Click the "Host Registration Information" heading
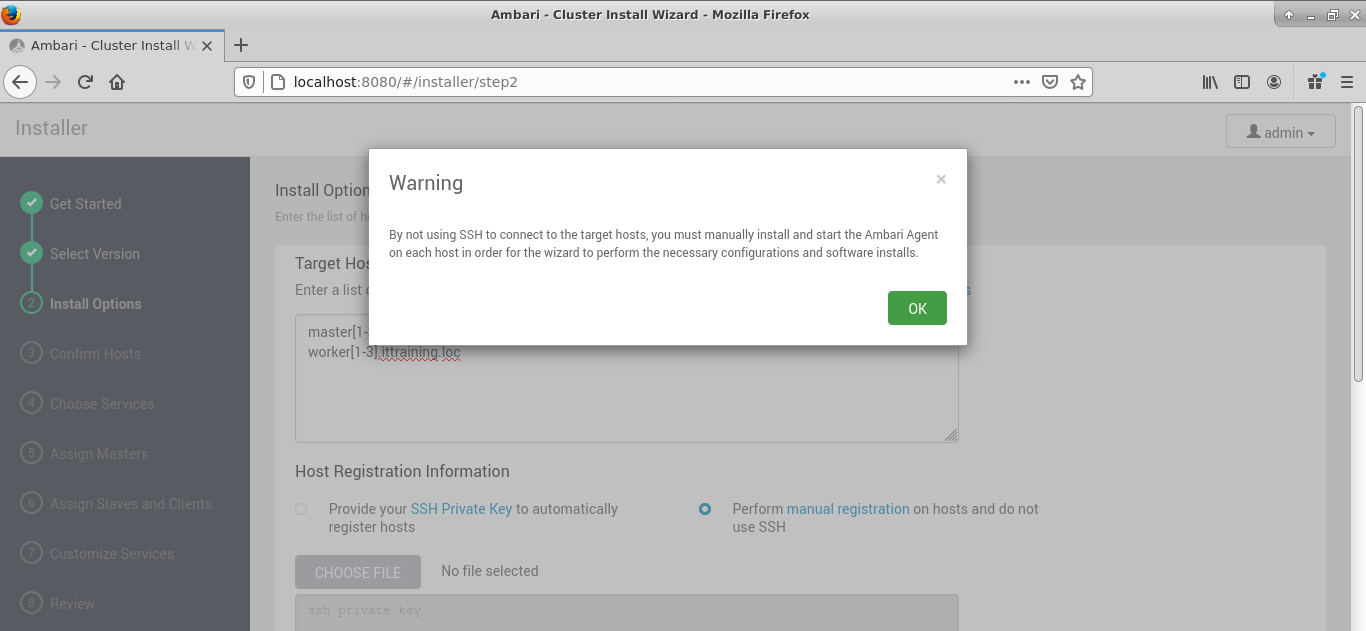This screenshot has width=1366, height=631. (402, 471)
